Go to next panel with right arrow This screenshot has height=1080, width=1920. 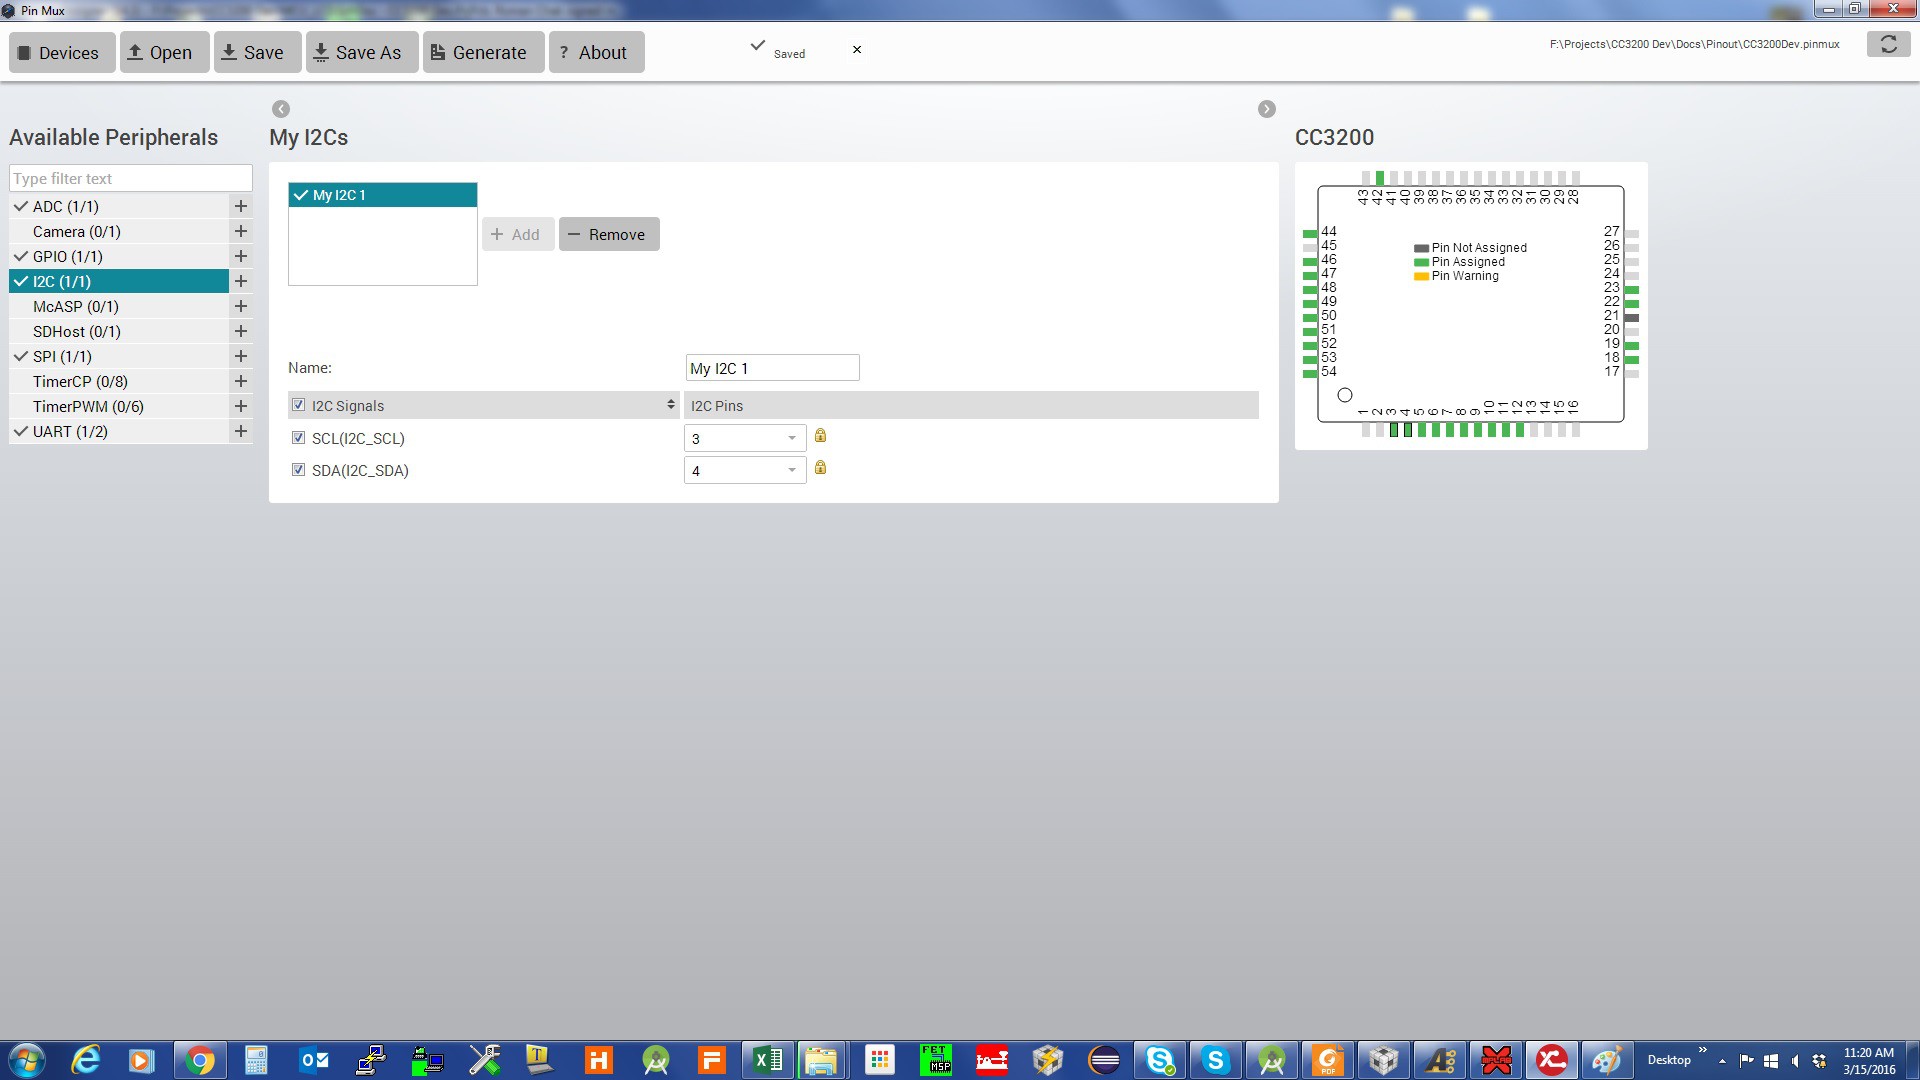1267,109
